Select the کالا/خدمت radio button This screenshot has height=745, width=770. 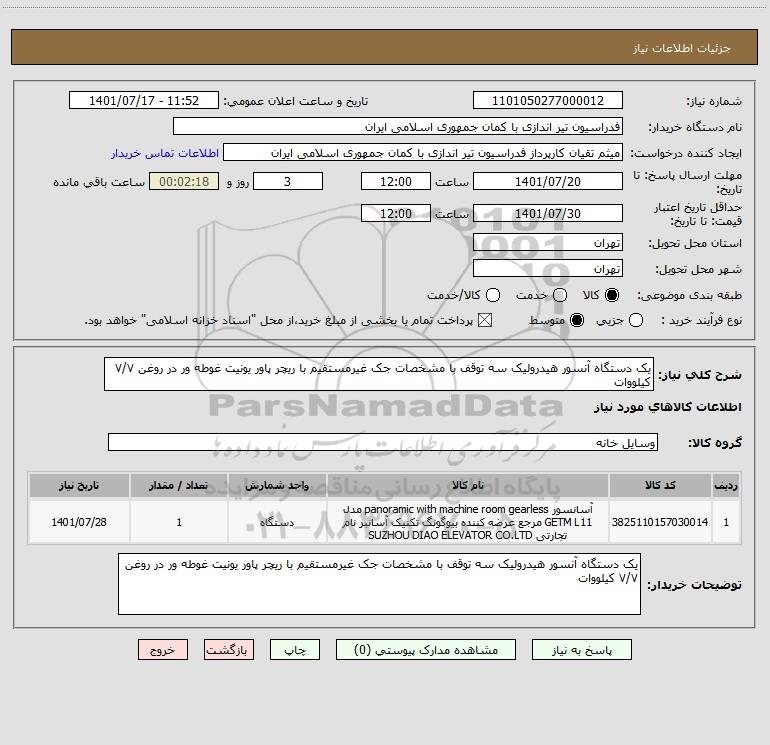[493, 295]
